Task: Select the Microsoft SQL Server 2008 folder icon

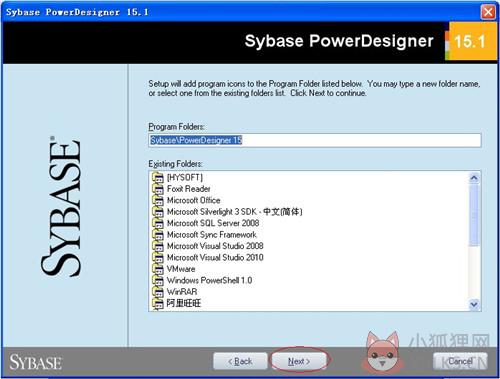Action: tap(158, 223)
